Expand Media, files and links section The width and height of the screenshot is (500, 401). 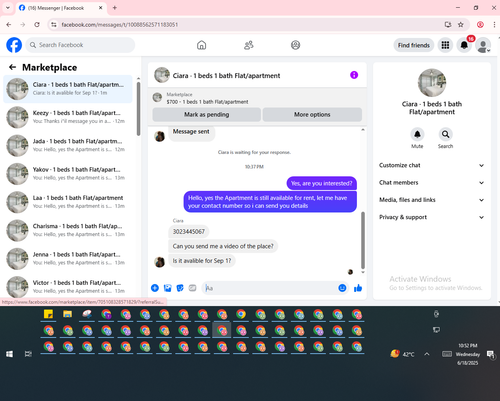click(432, 200)
